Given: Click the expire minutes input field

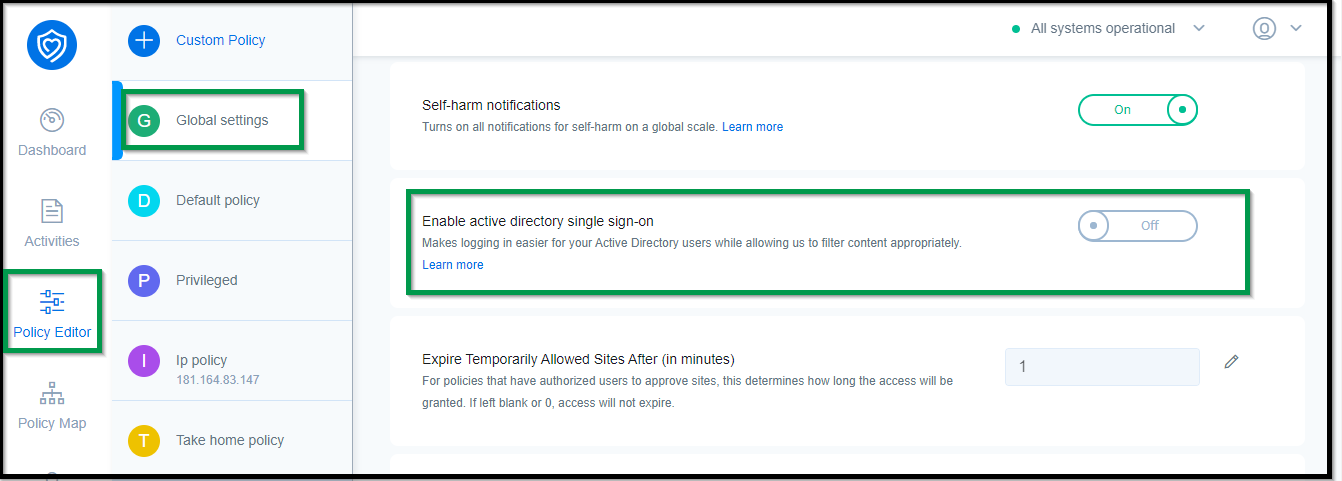Looking at the screenshot, I should click(1102, 367).
